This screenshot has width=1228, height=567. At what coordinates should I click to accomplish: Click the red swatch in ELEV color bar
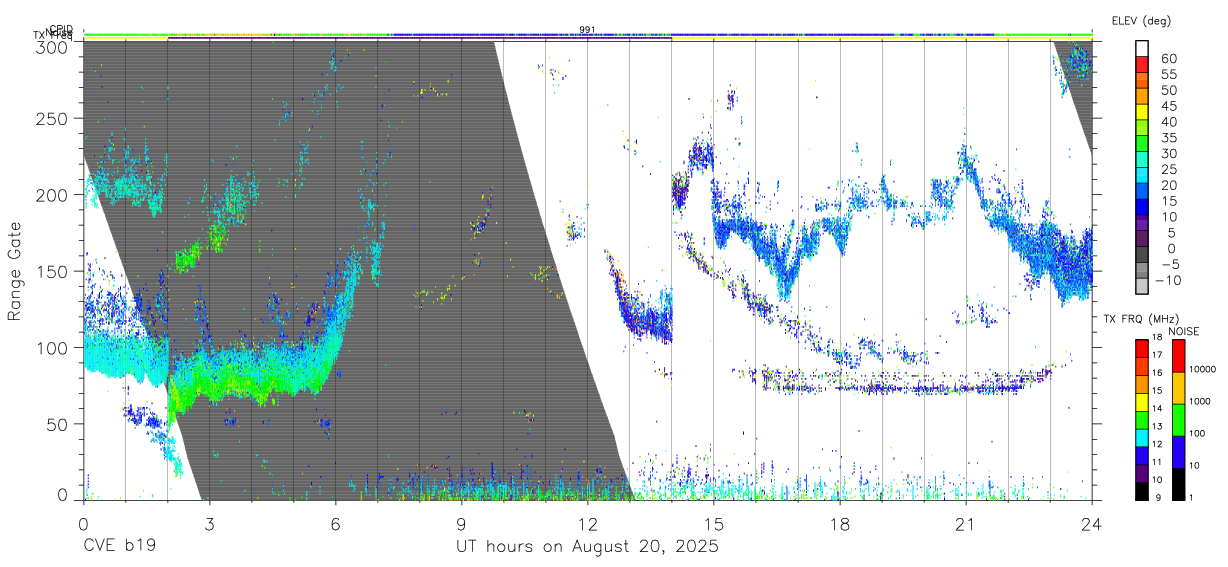coord(1142,65)
